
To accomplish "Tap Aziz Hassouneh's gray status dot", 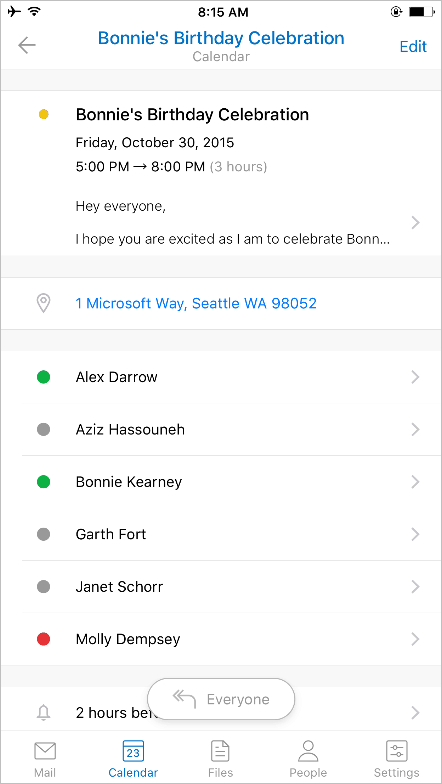I will pyautogui.click(x=44, y=430).
